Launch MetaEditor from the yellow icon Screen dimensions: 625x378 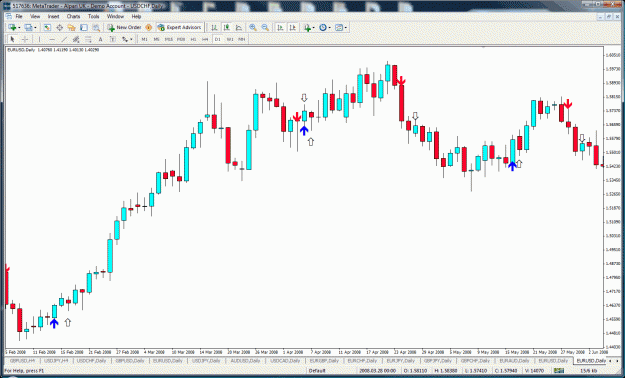click(148, 28)
